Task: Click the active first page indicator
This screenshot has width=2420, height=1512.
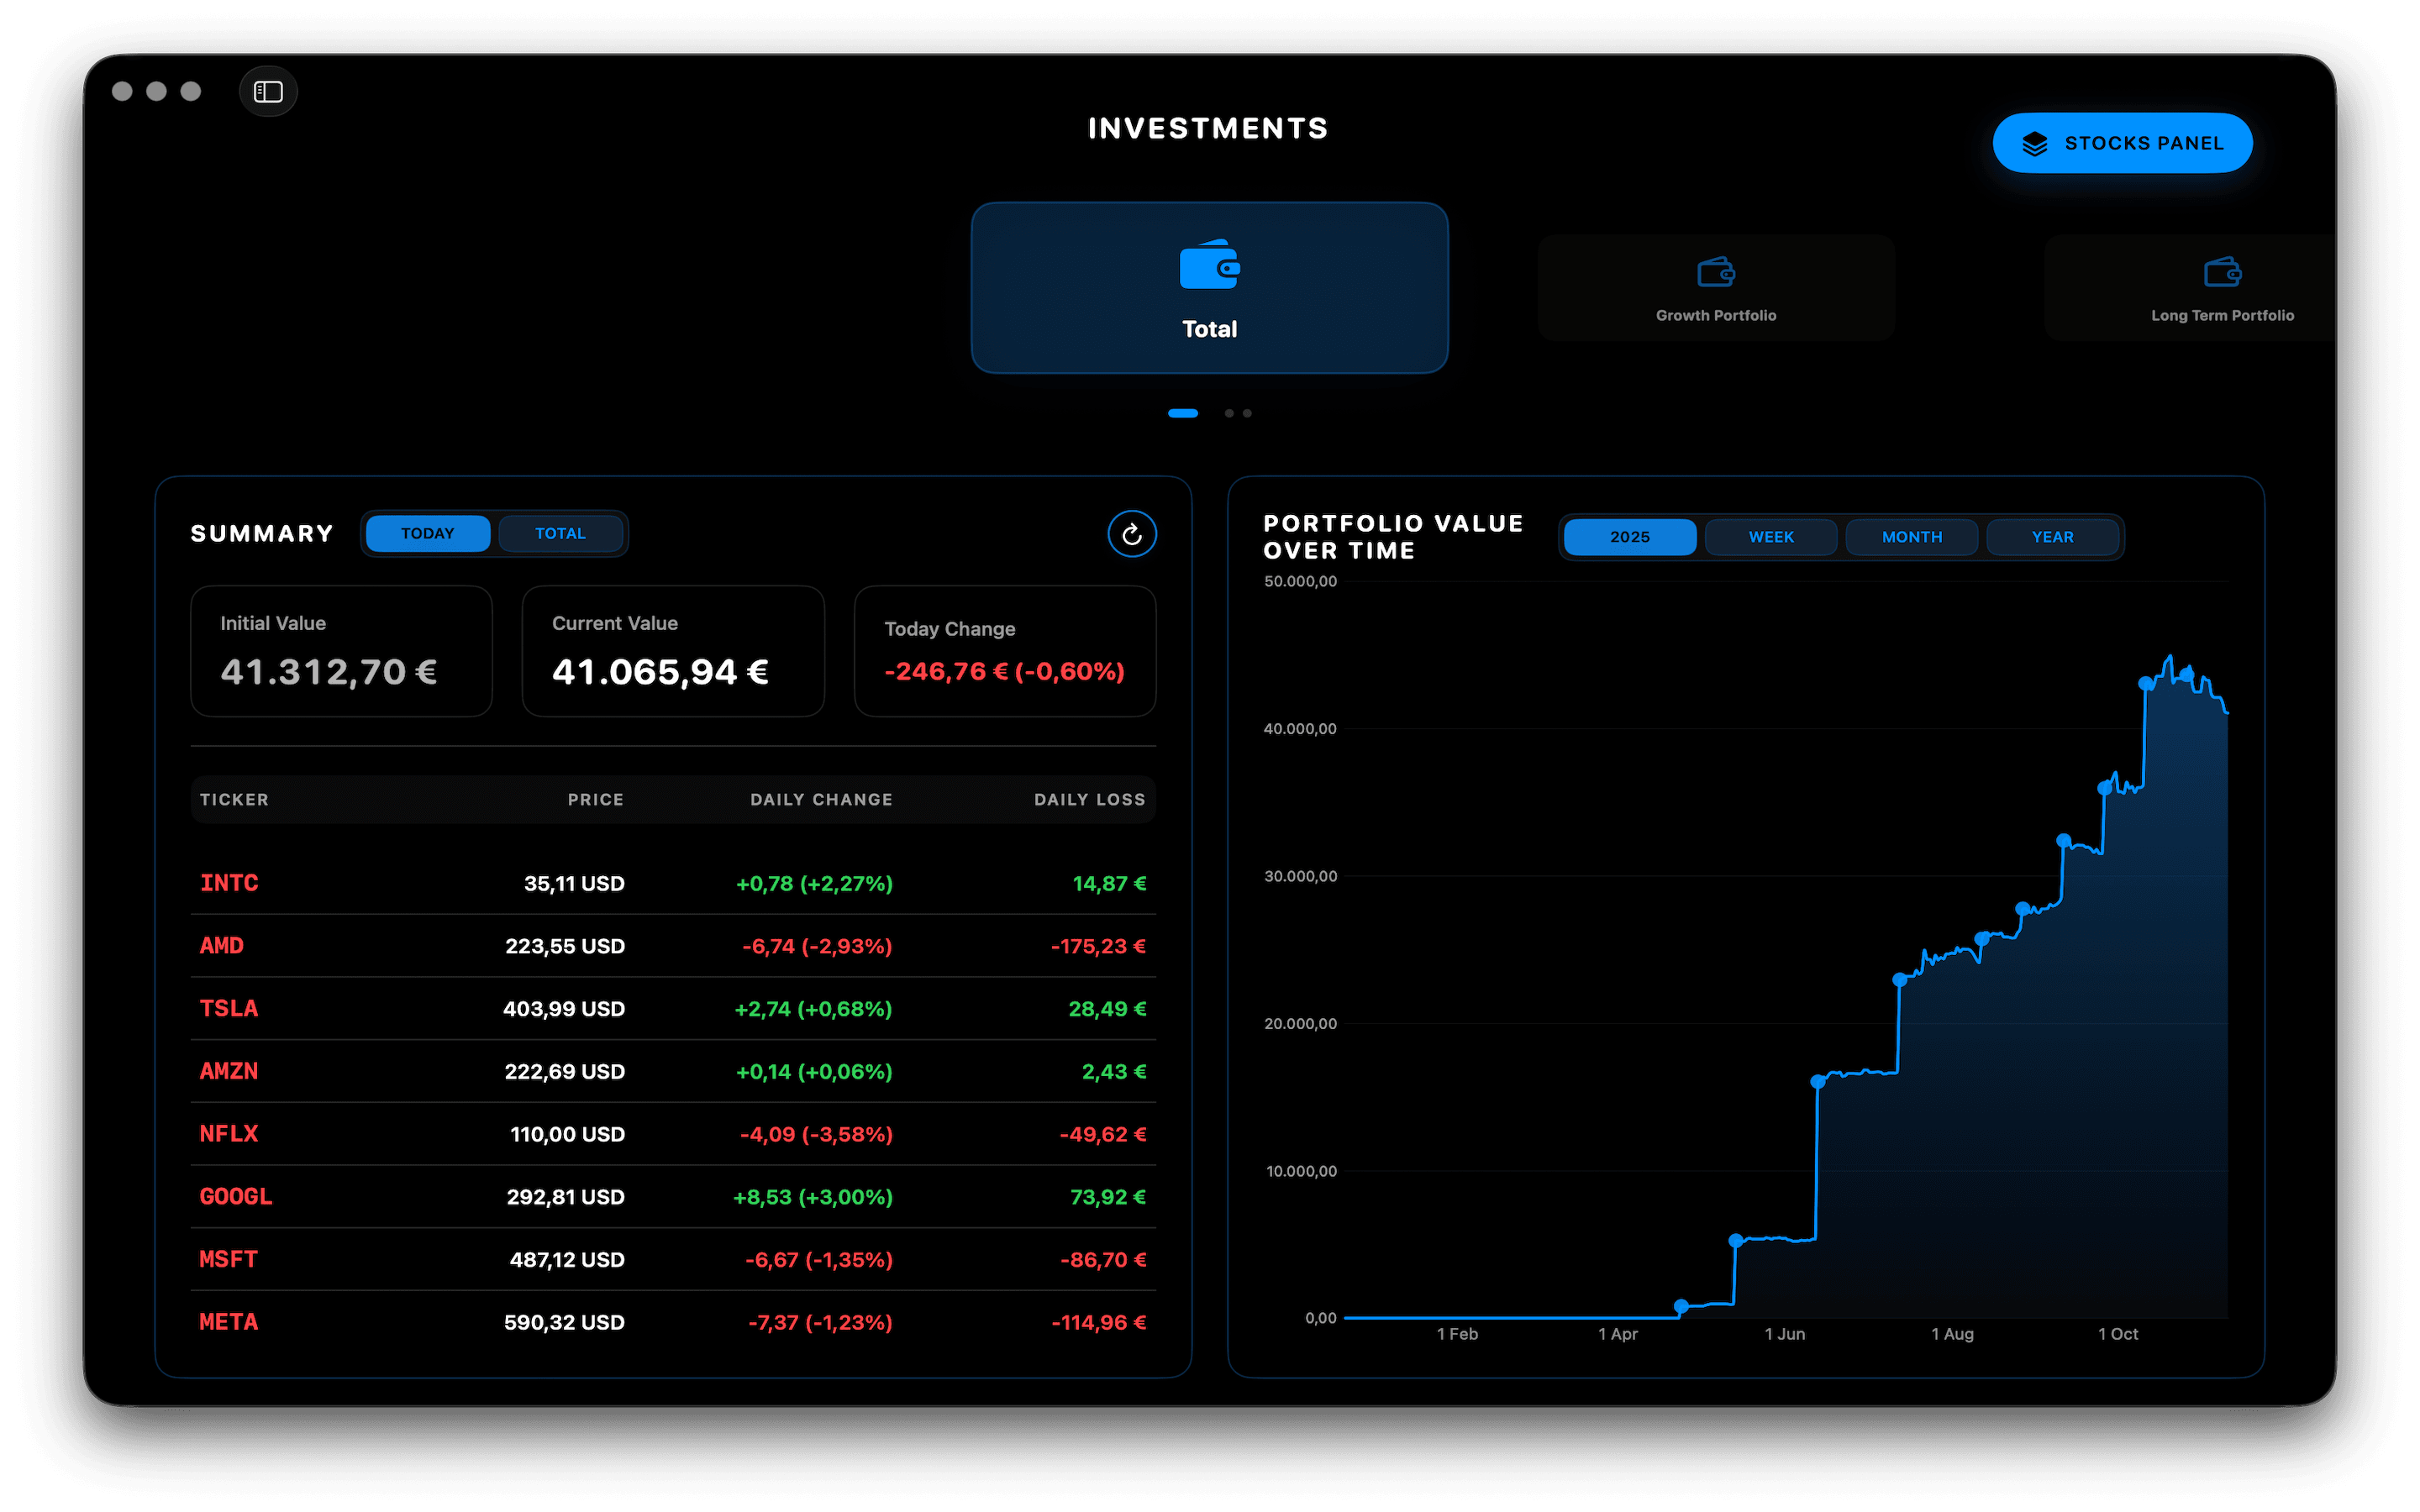Action: [1183, 413]
